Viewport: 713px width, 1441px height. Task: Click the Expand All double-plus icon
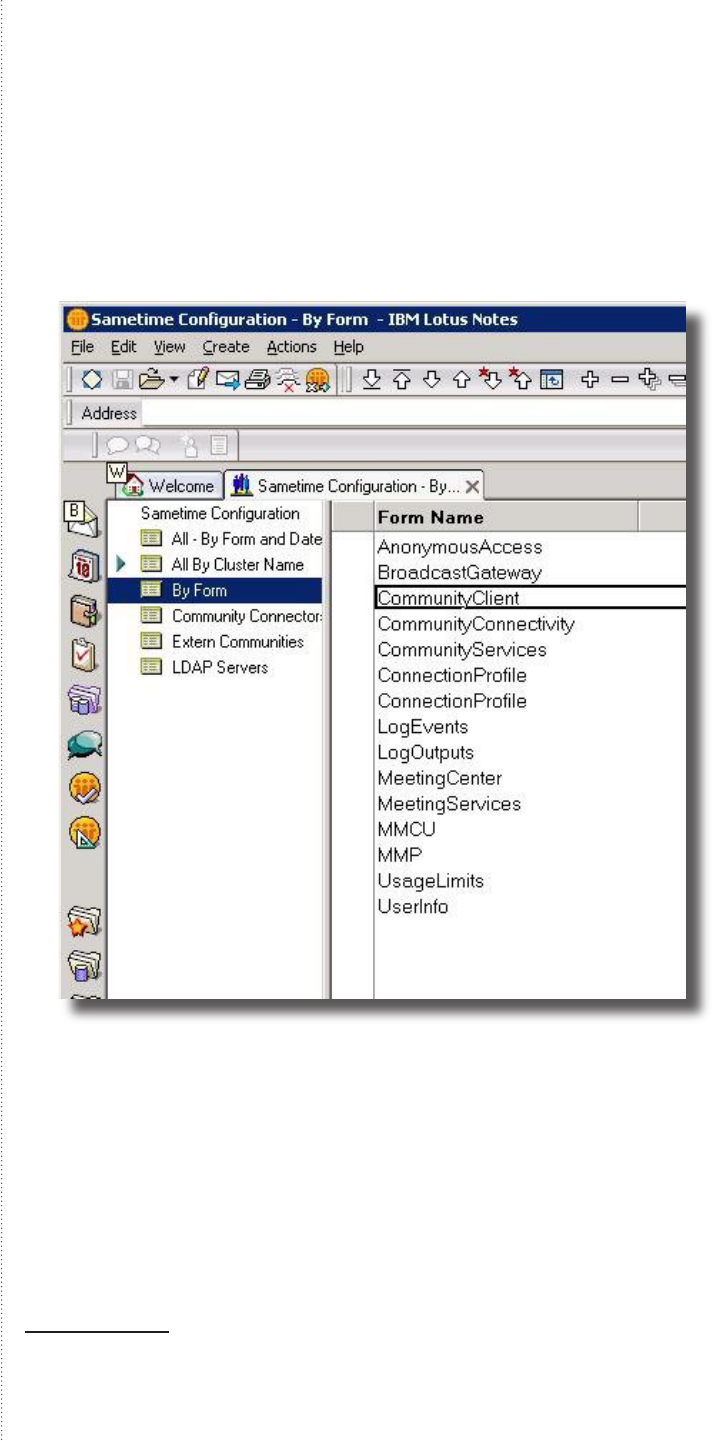click(650, 379)
